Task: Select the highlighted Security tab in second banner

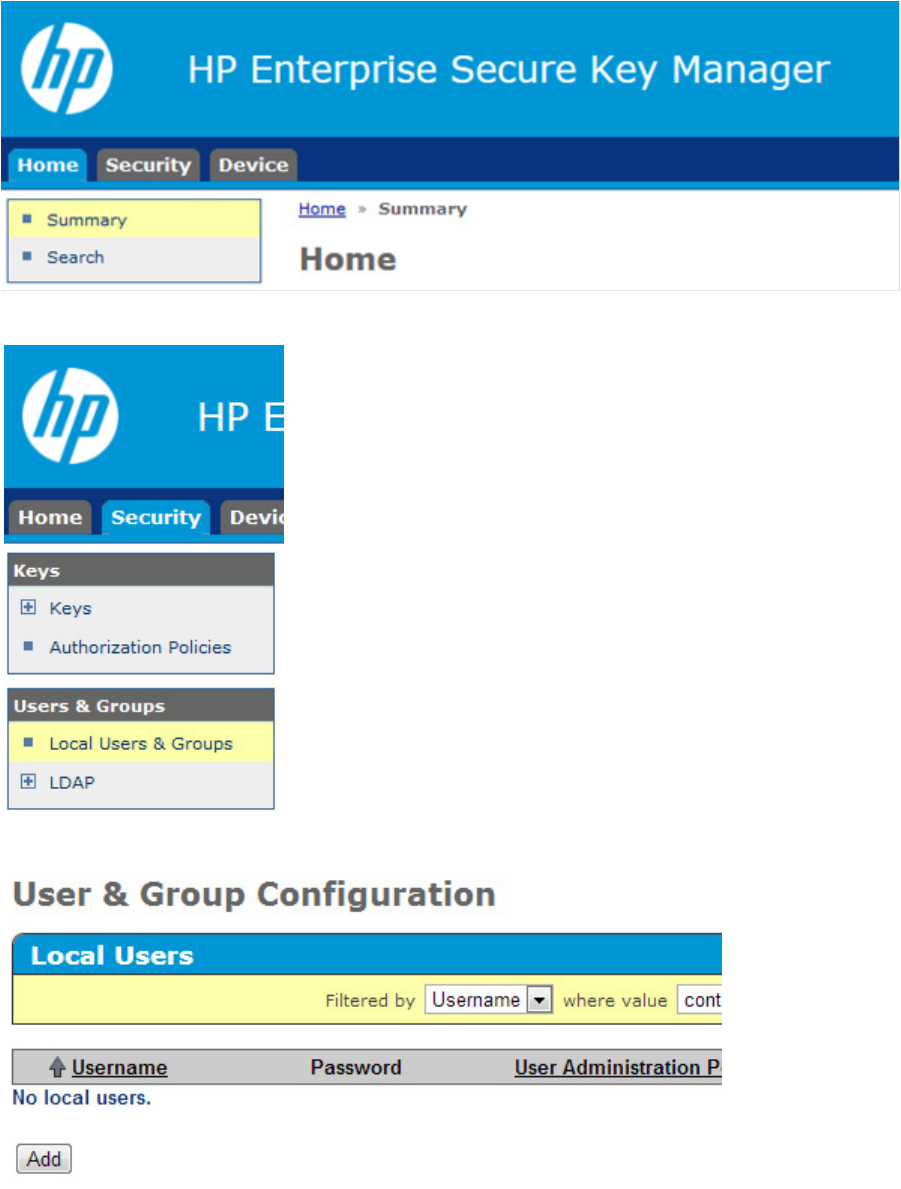Action: tap(156, 517)
